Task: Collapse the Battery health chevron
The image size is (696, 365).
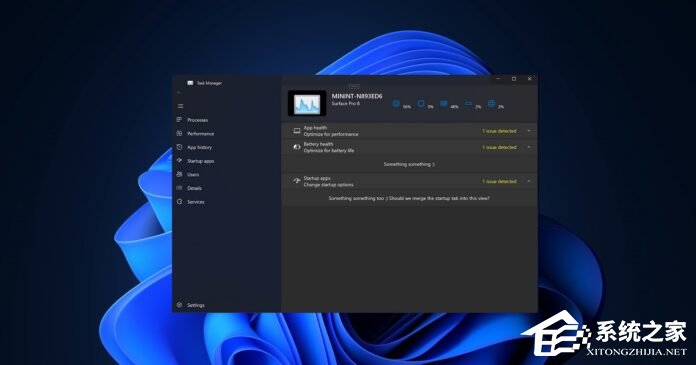Action: tap(529, 147)
